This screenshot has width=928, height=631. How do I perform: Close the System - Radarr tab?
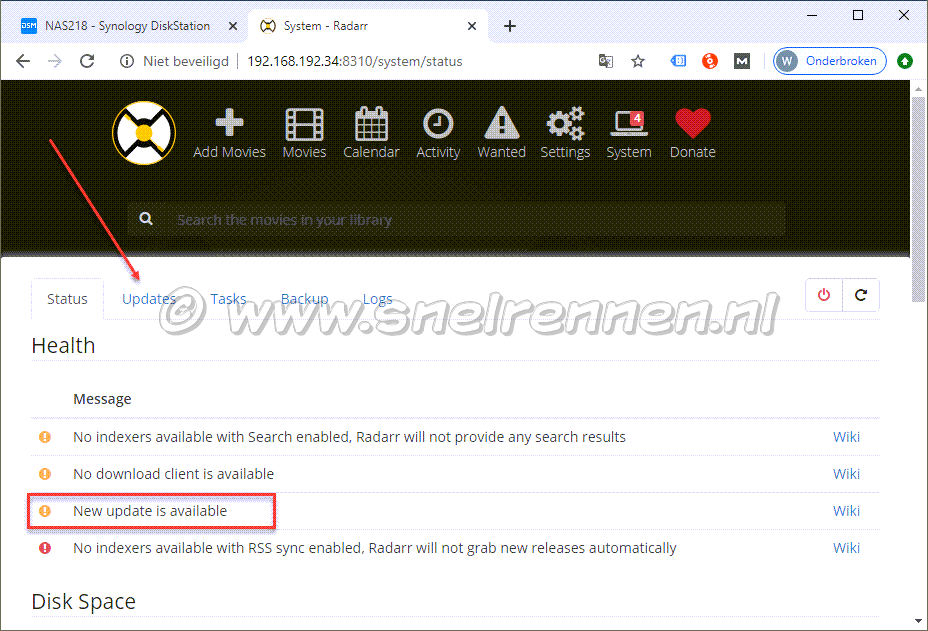[x=472, y=26]
